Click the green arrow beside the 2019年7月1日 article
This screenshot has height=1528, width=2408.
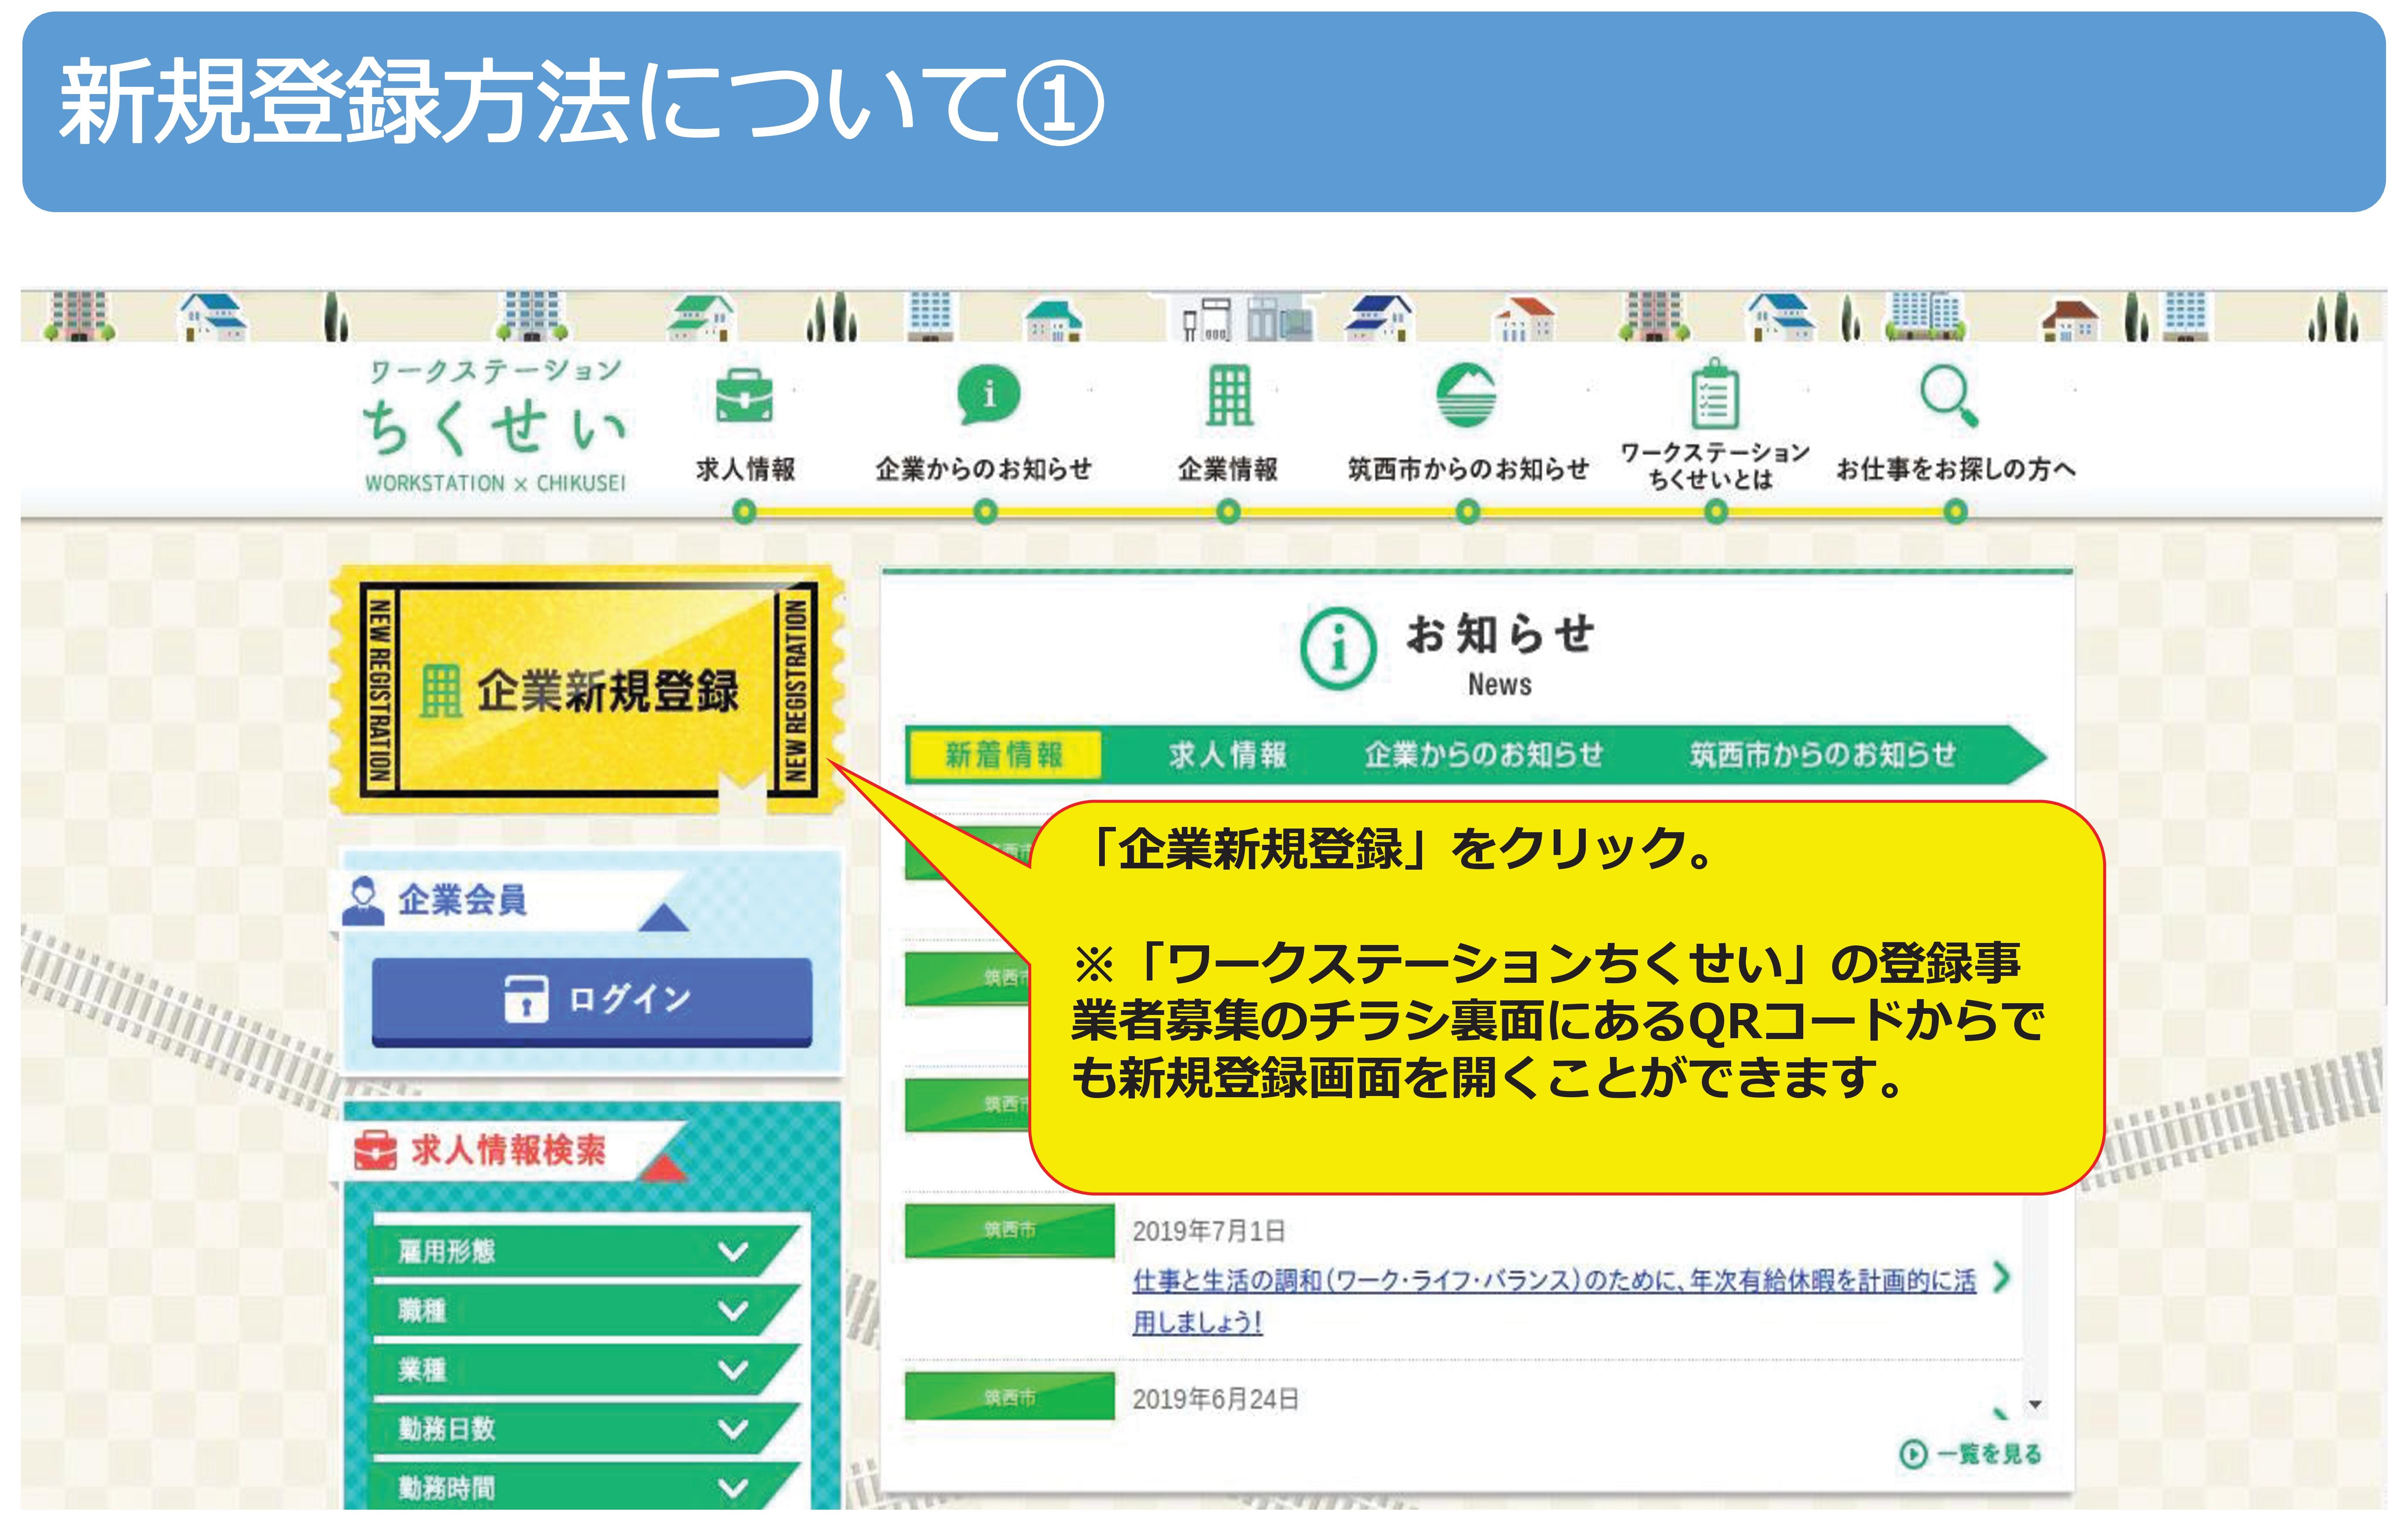click(2001, 1277)
